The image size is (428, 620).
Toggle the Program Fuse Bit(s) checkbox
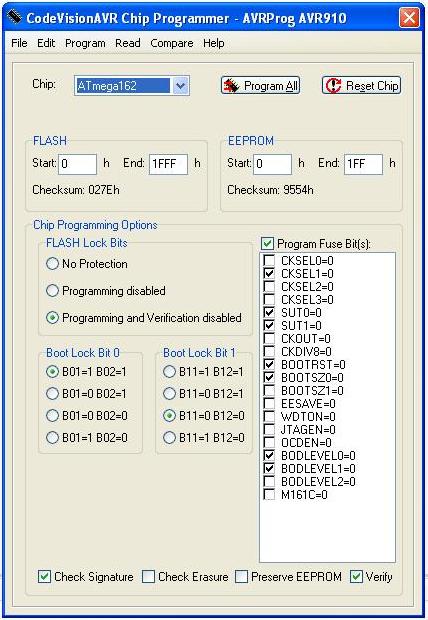pyautogui.click(x=267, y=244)
